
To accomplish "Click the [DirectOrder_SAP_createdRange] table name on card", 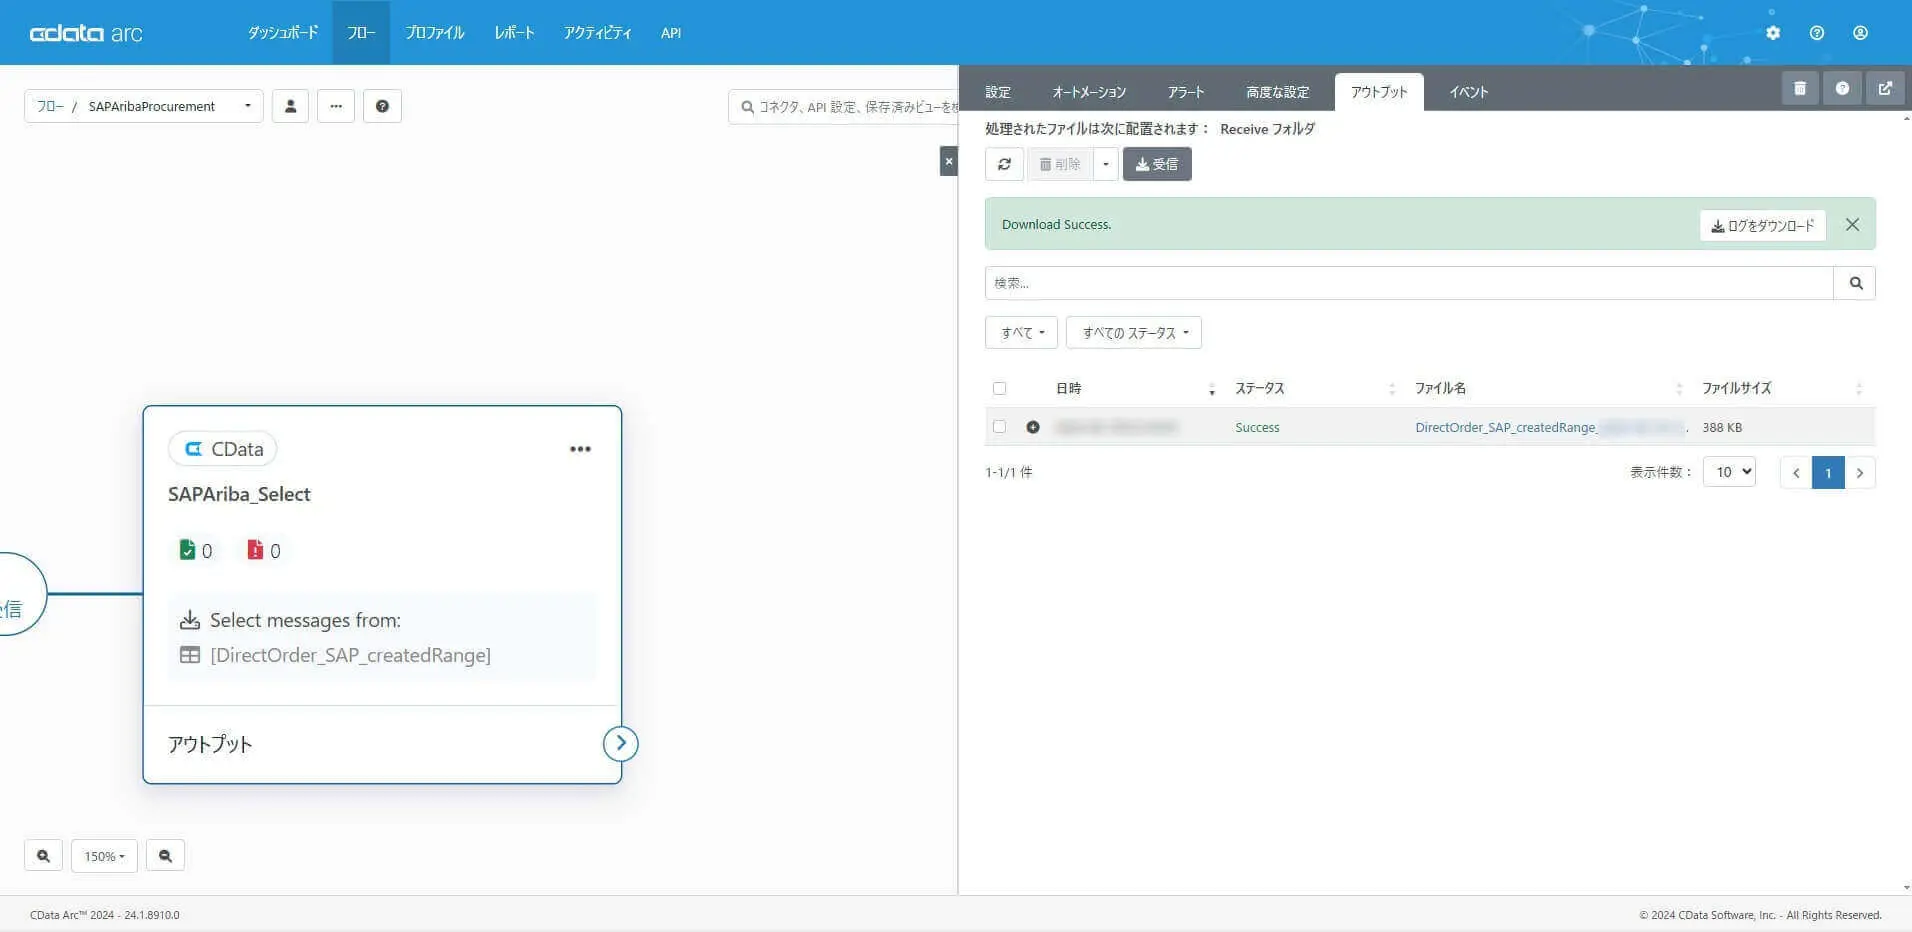I will 350,655.
